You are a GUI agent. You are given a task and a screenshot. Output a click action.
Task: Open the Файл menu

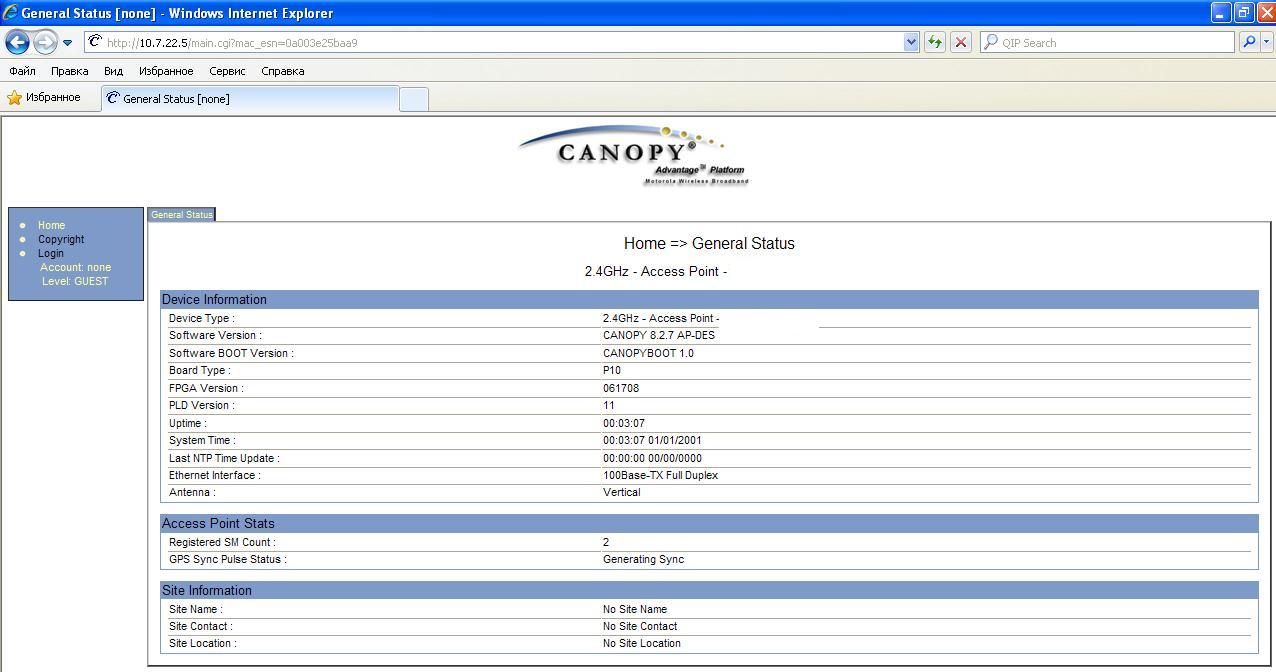[22, 71]
